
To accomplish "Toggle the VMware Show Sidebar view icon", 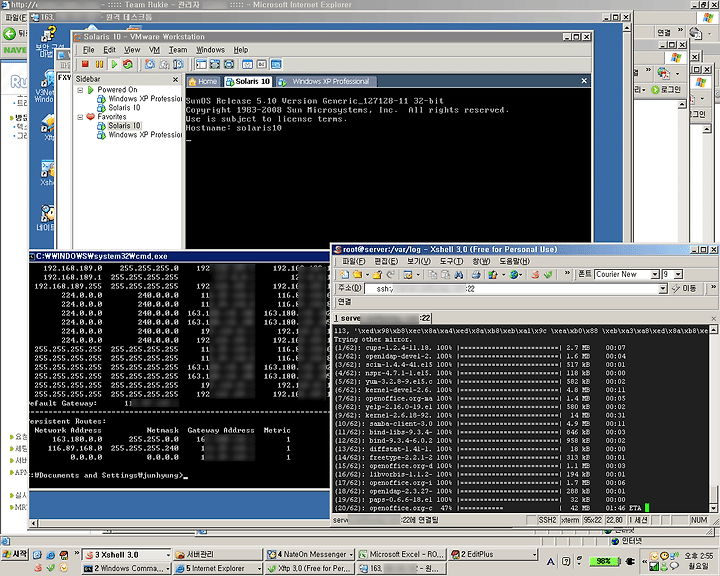I will pos(201,64).
